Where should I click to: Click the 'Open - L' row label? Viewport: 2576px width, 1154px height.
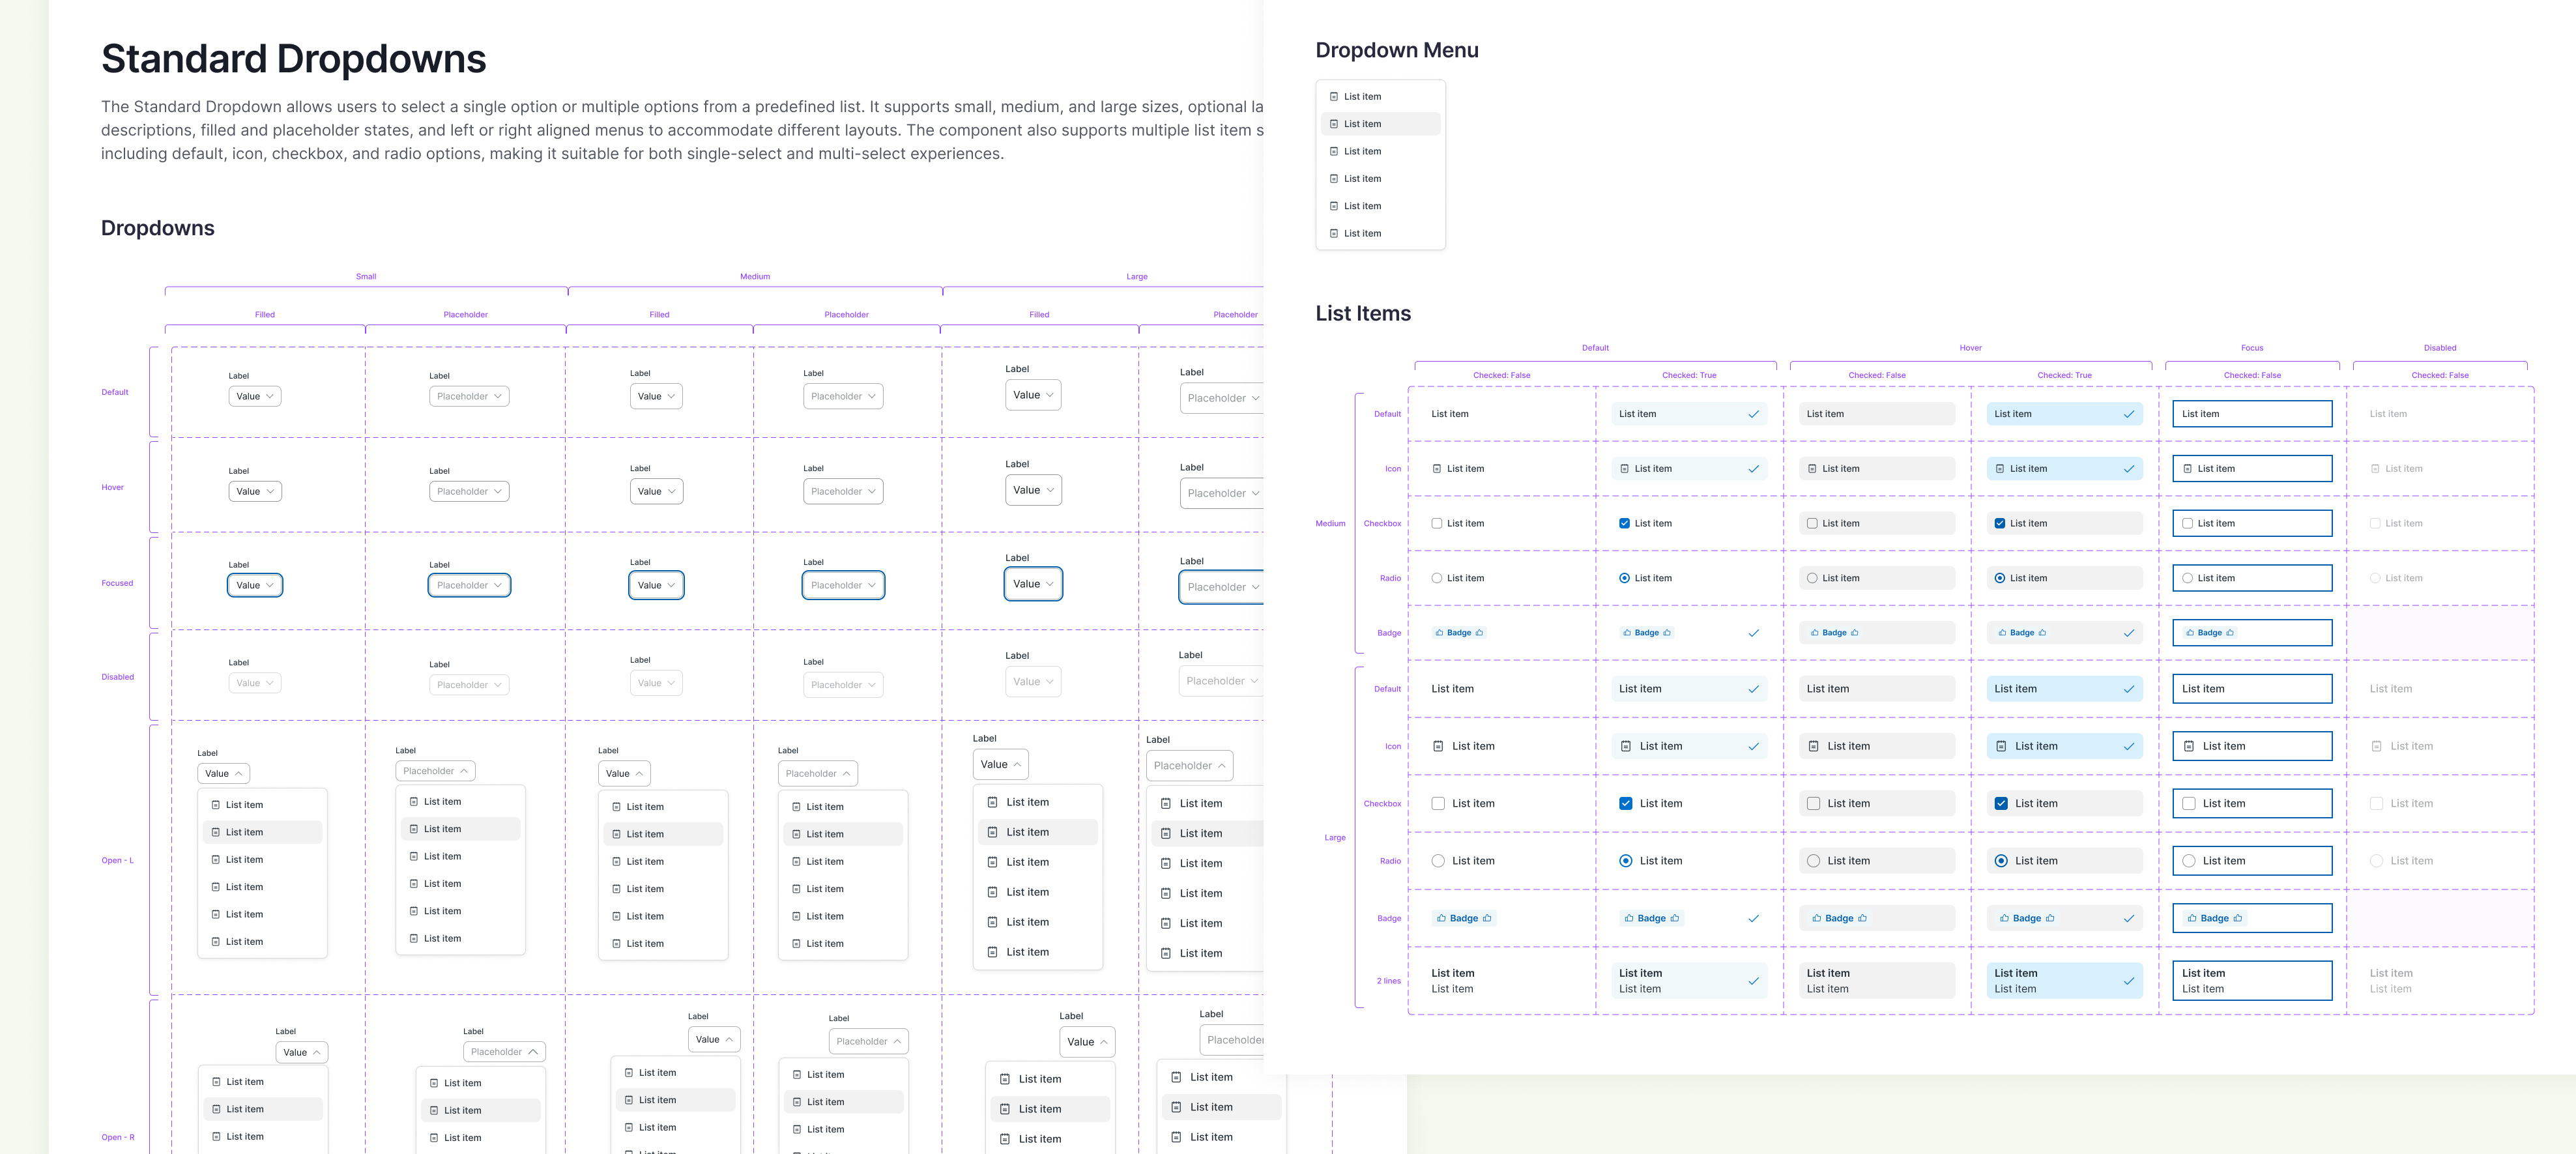117,861
